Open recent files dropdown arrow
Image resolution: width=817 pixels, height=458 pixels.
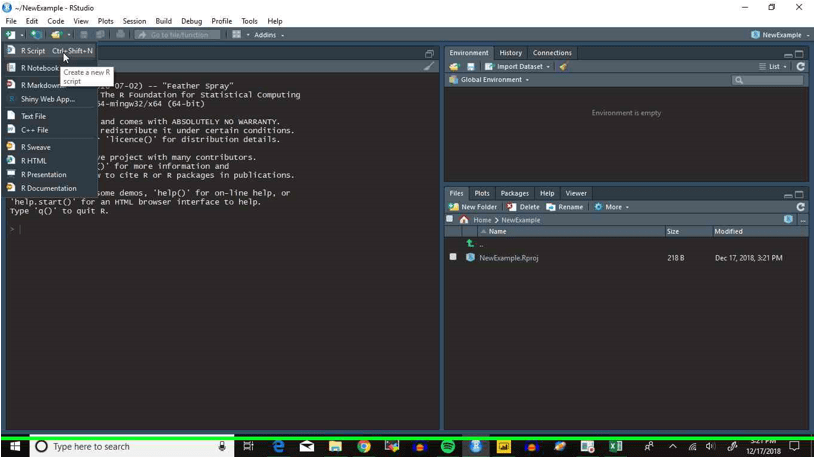[68, 35]
